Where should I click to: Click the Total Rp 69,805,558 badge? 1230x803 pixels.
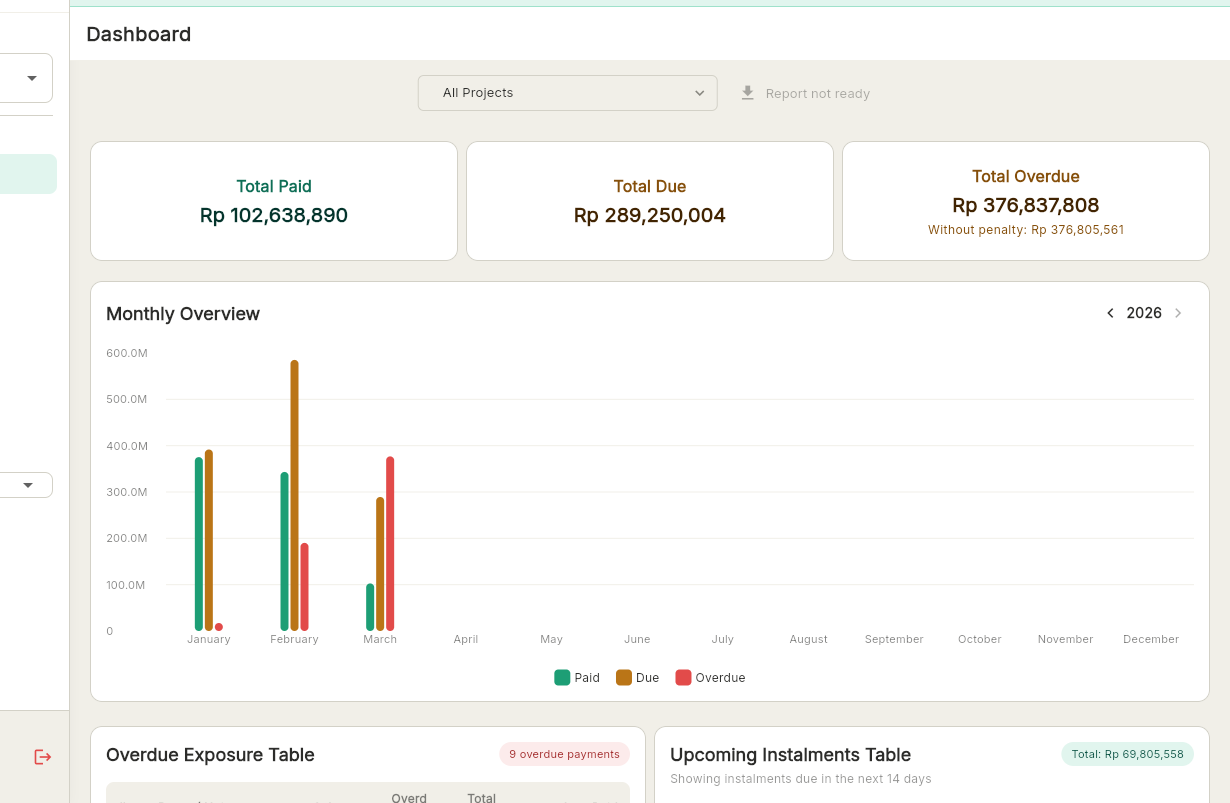click(x=1127, y=754)
